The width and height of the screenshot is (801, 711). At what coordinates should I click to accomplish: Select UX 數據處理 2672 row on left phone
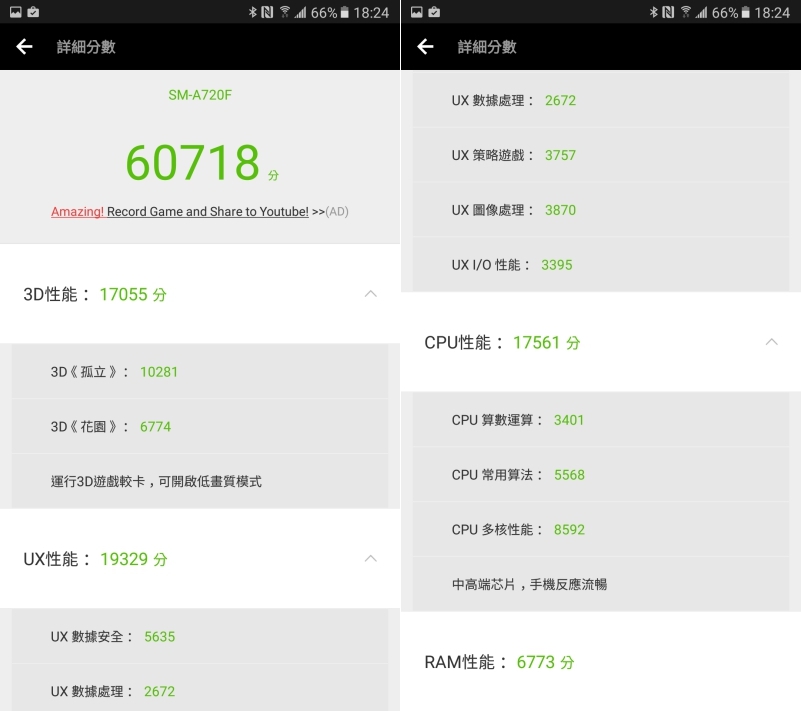(200, 688)
